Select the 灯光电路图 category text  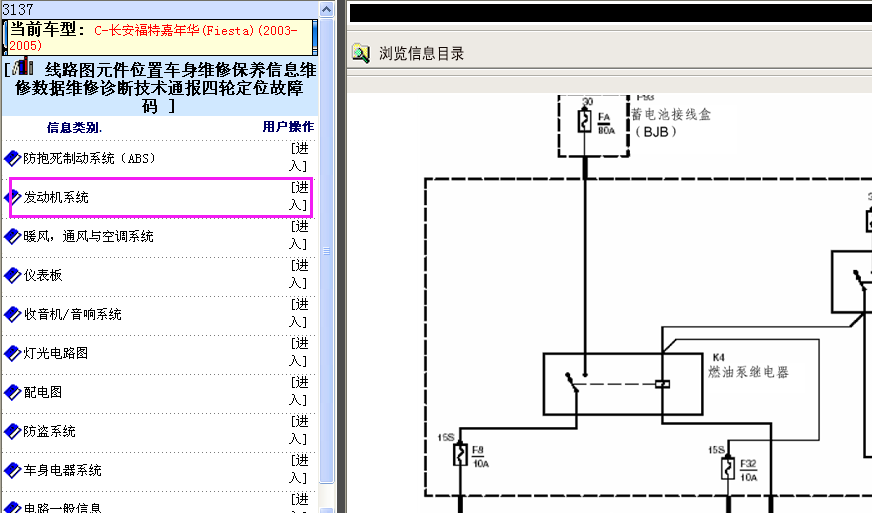tap(56, 353)
